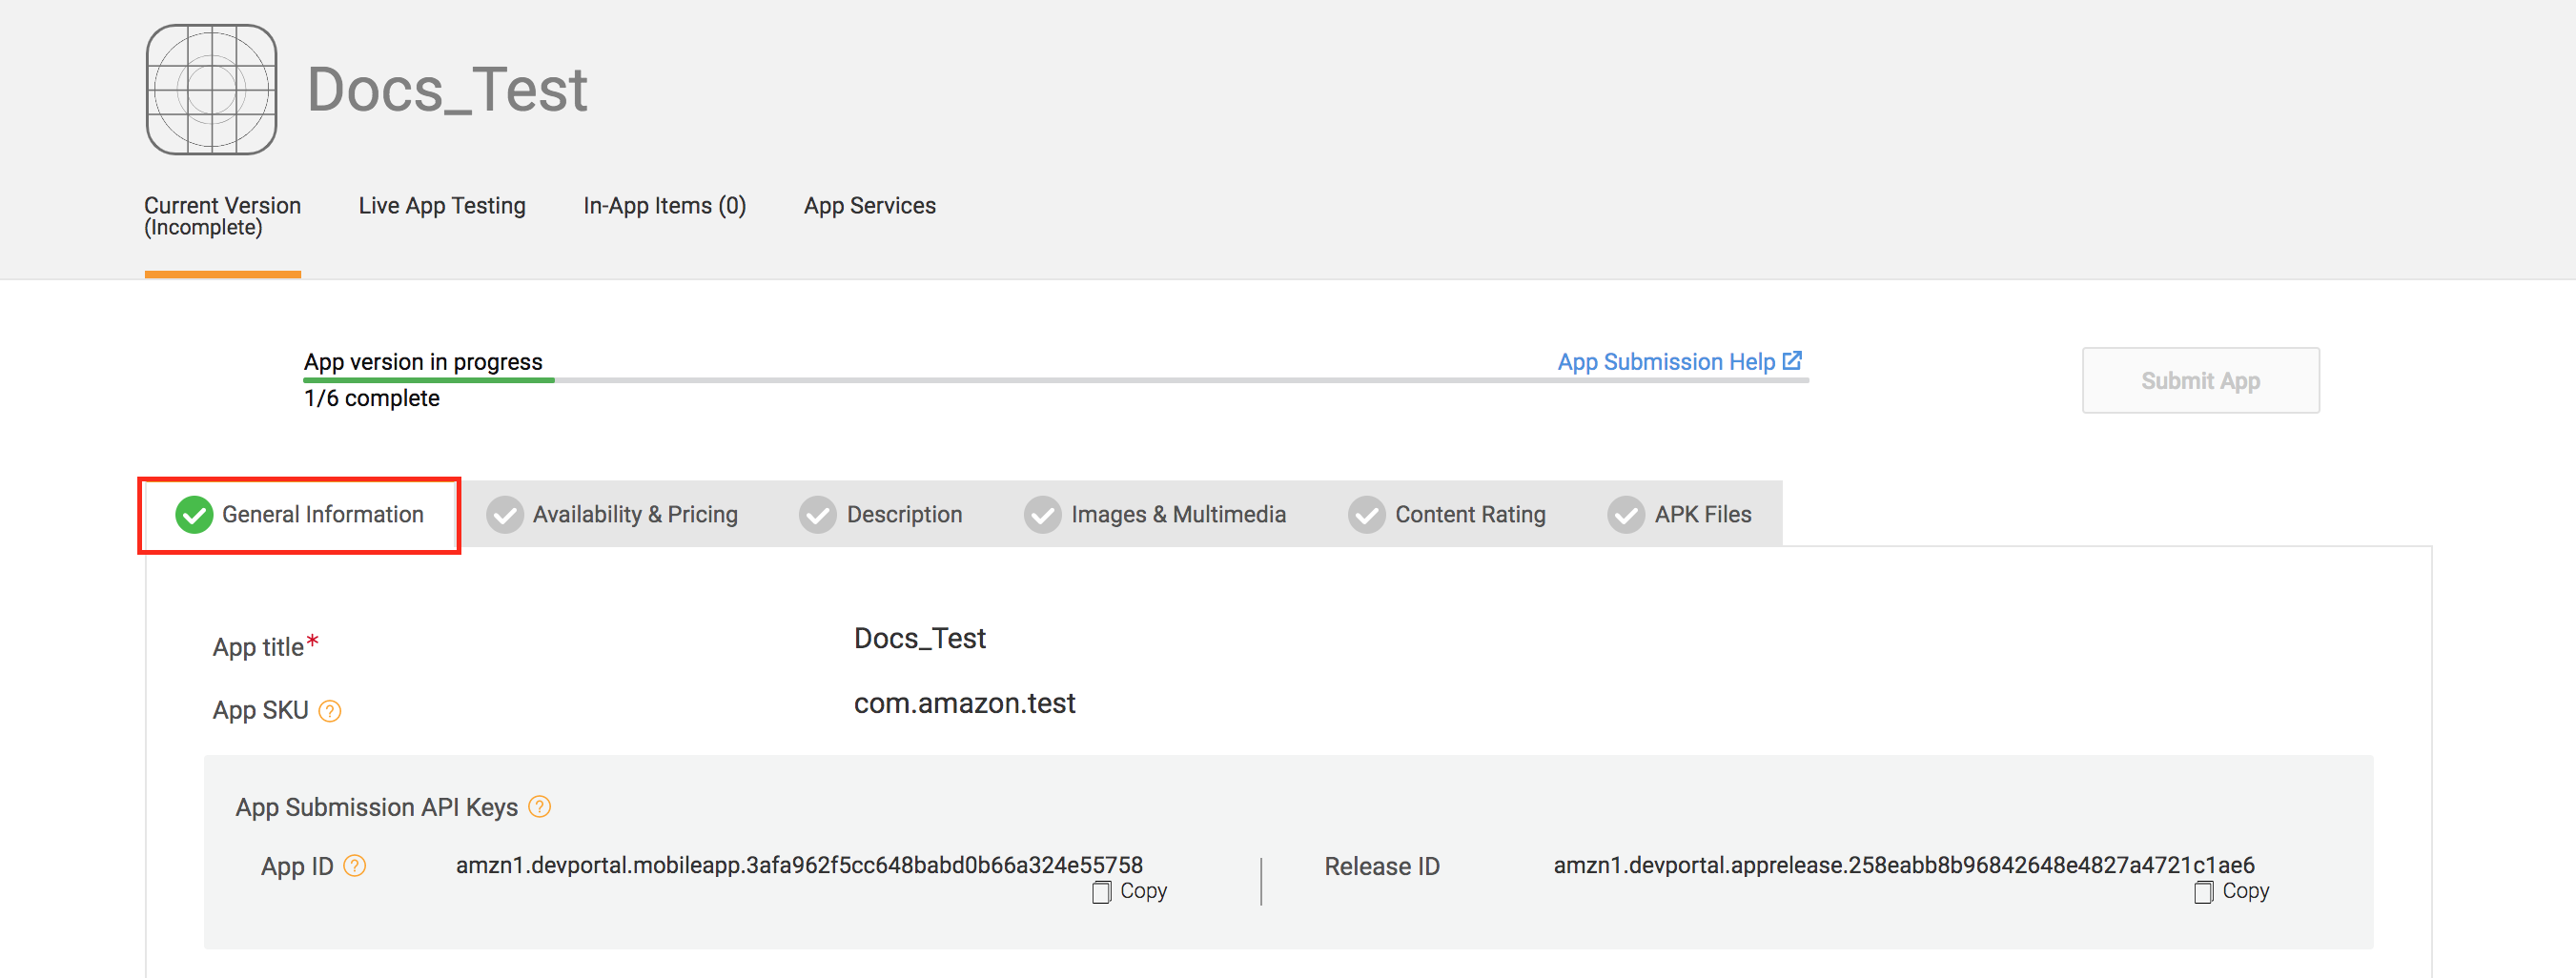Click the external link icon beside Submission Help
2576x978 pixels.
click(x=1793, y=360)
